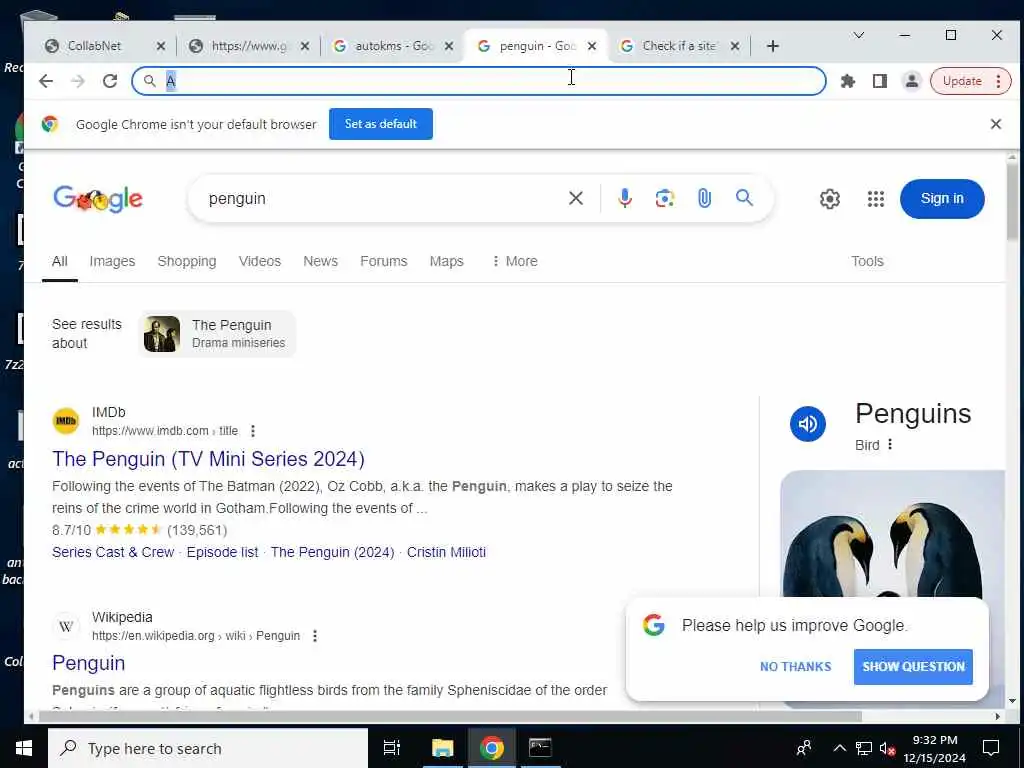
Task: Open the Maps search filter
Action: 447,261
